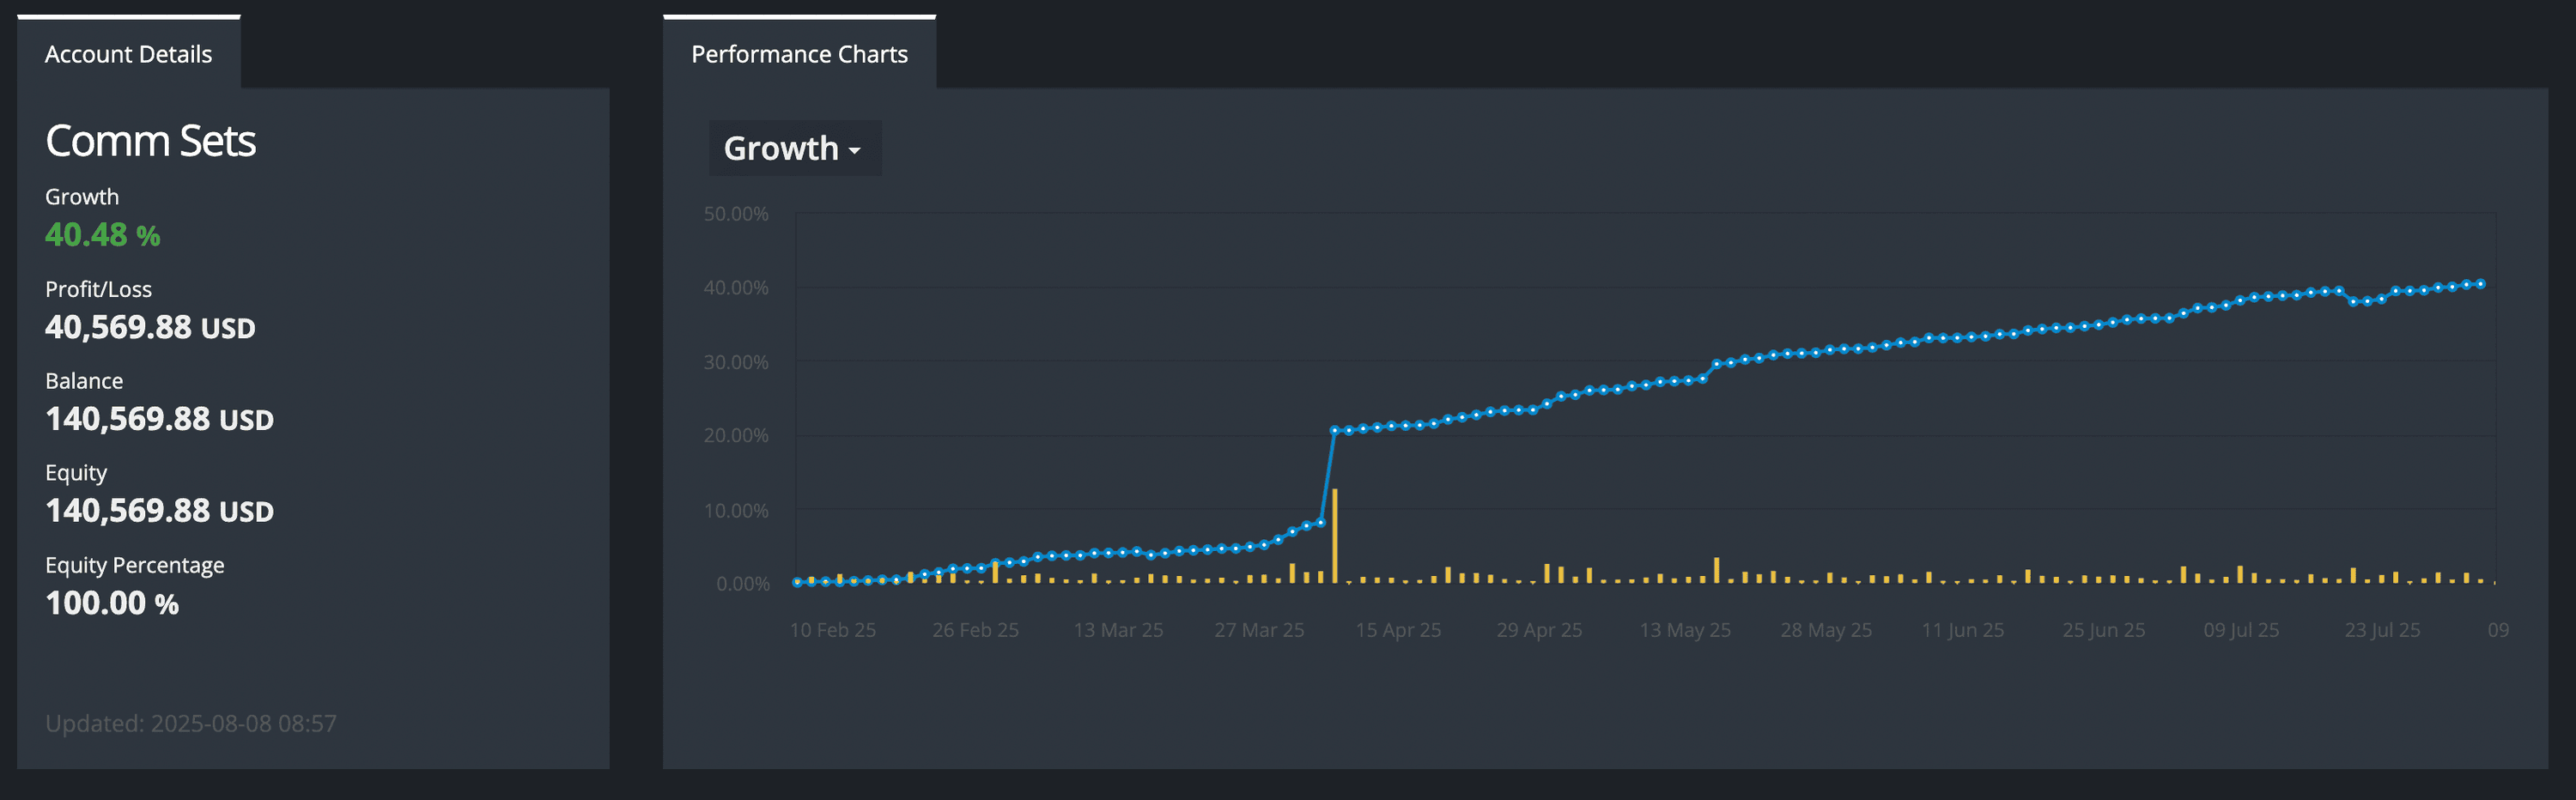The image size is (2576, 800).
Task: Click the Updated 2025-08-08 08:57 timestamp
Action: tap(191, 723)
